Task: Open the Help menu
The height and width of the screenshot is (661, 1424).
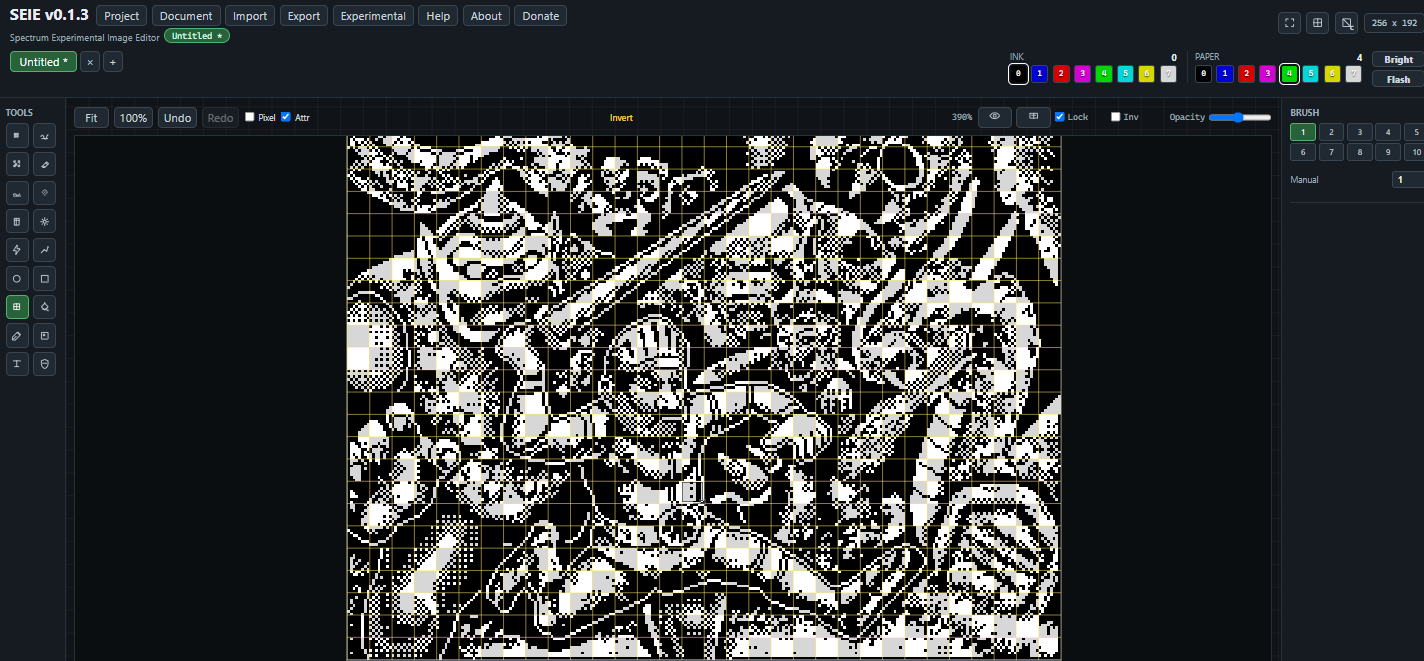Action: click(x=438, y=16)
